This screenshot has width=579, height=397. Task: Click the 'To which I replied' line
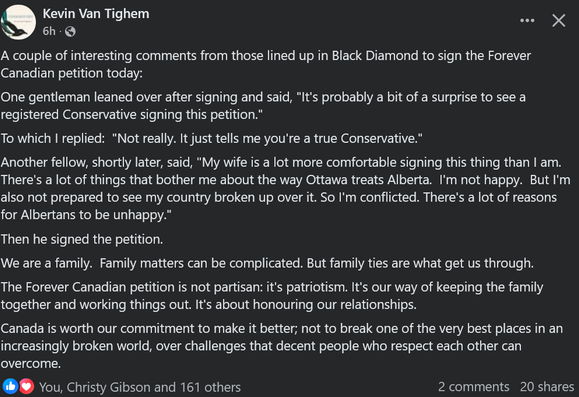[x=212, y=138]
